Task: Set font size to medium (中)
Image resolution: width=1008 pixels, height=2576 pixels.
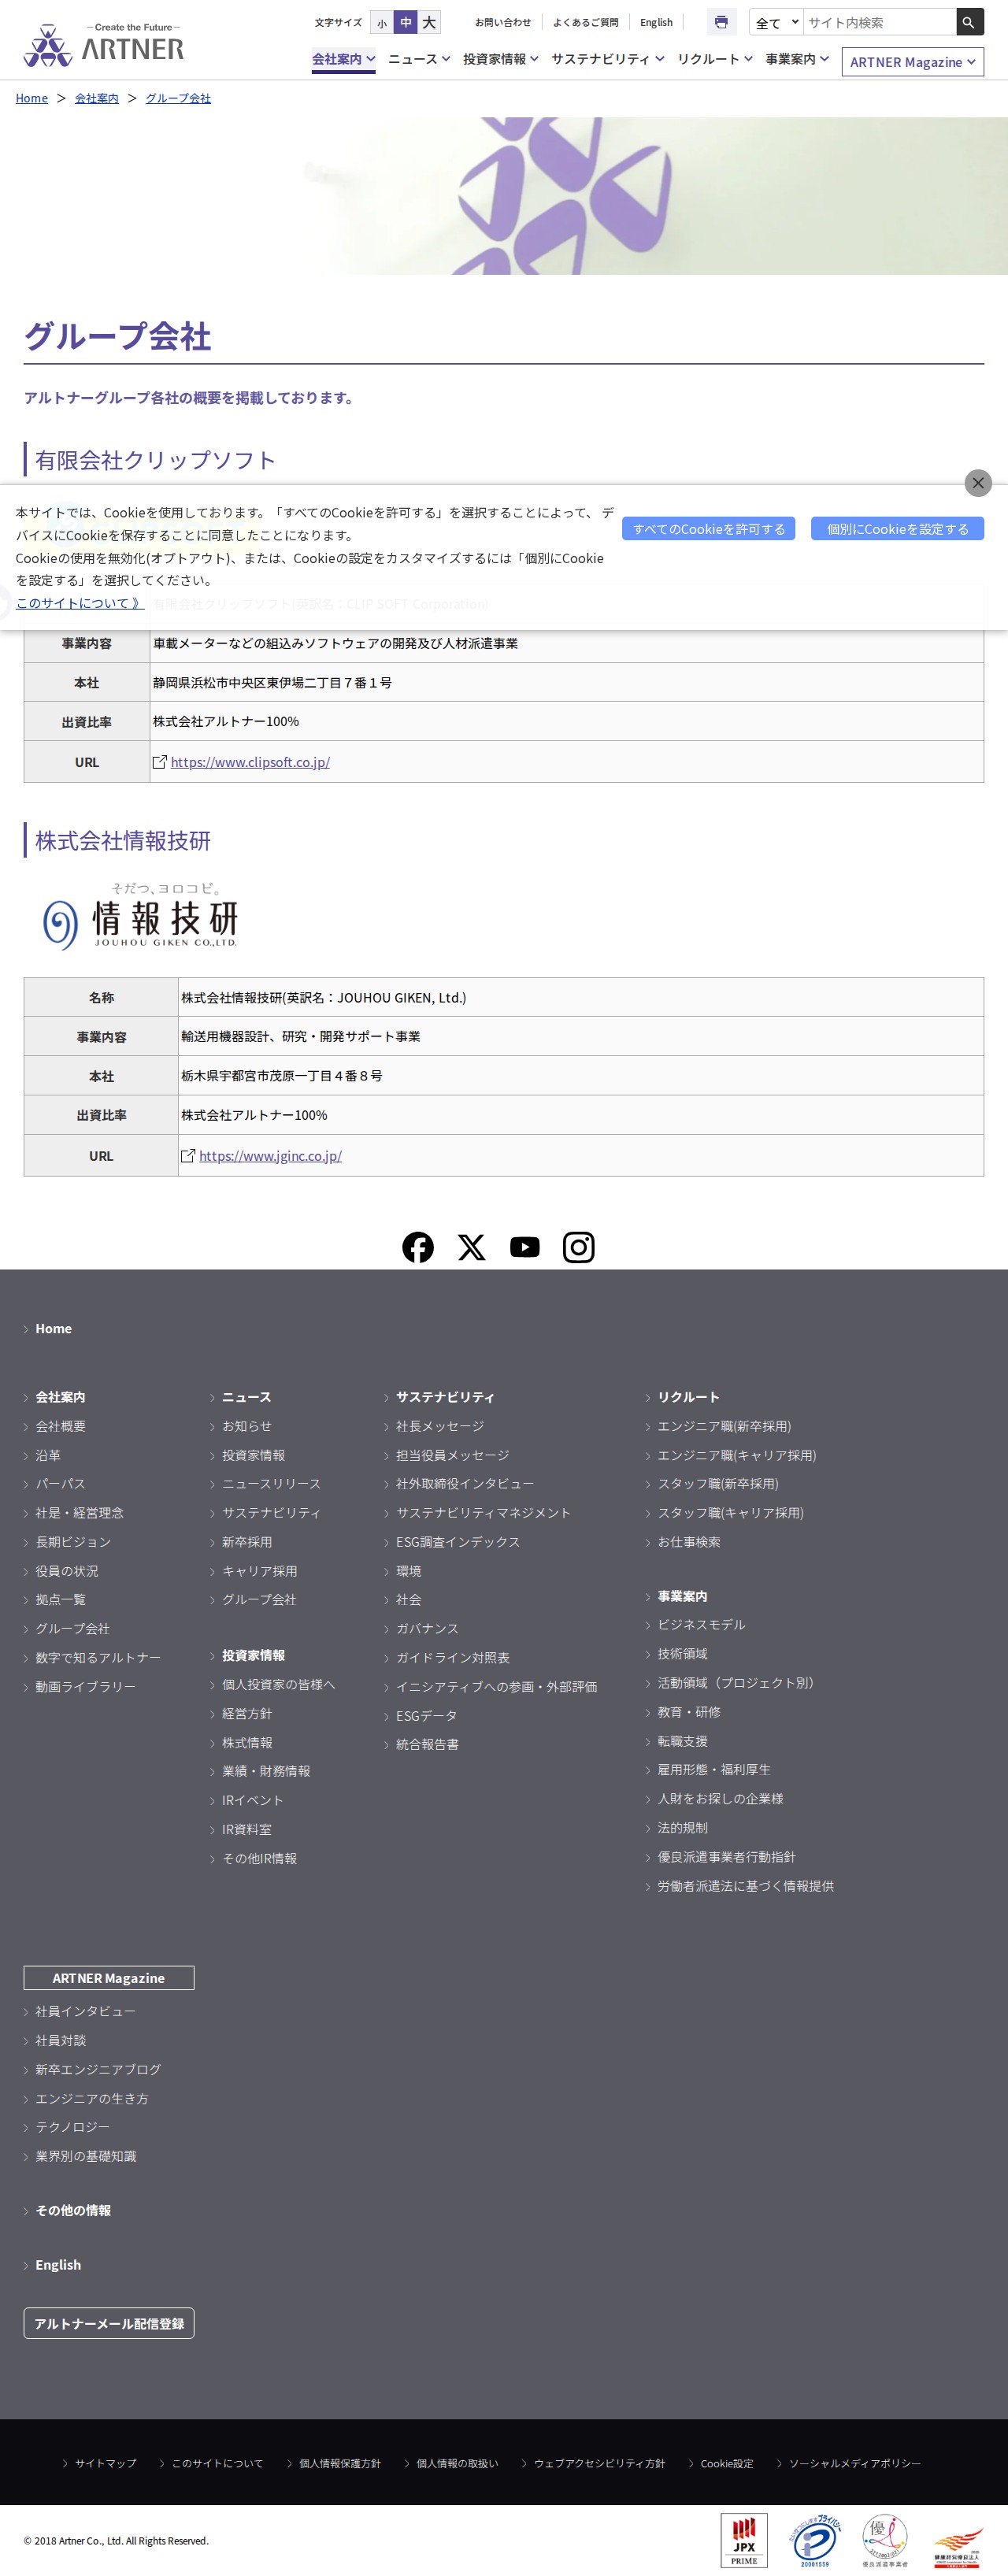Action: pyautogui.click(x=406, y=22)
